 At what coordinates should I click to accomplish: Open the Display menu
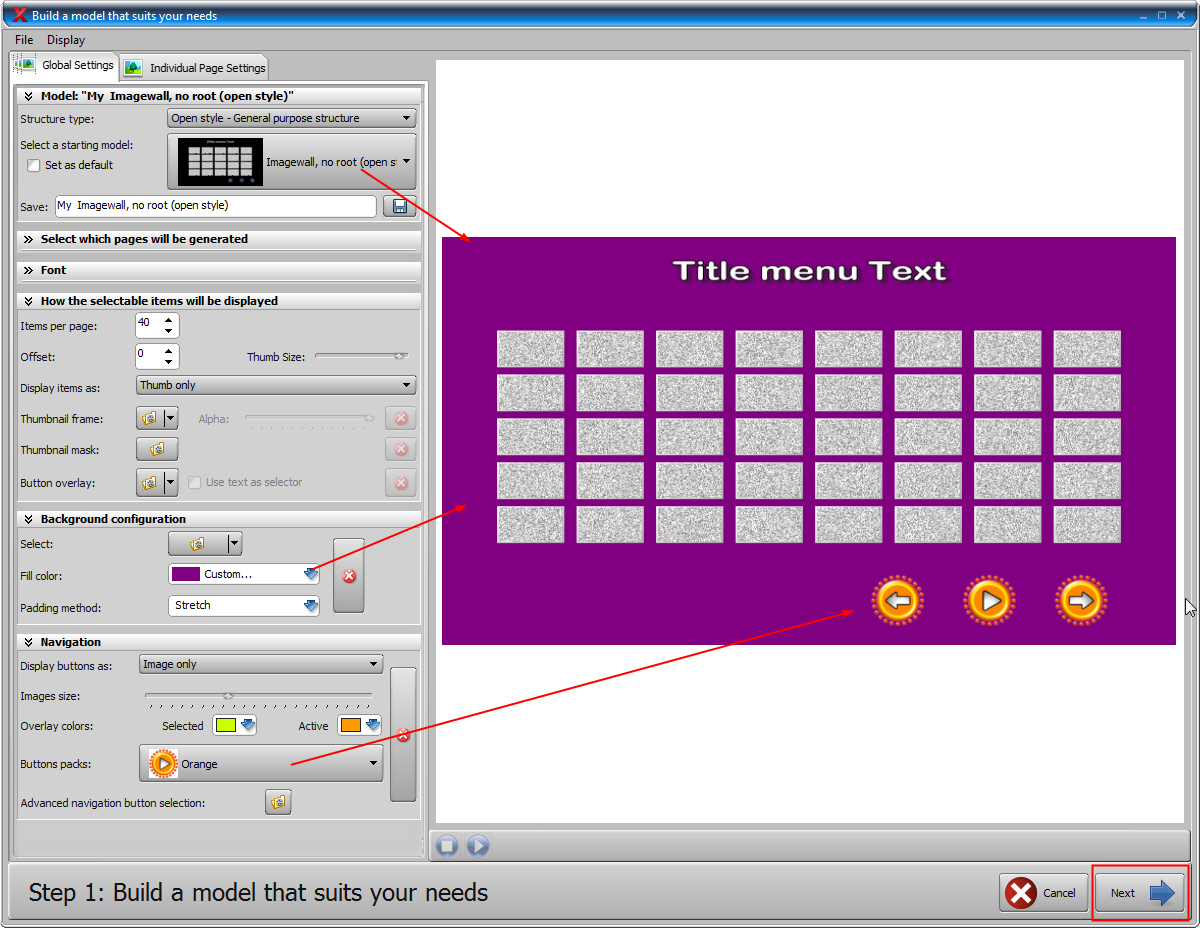(66, 40)
